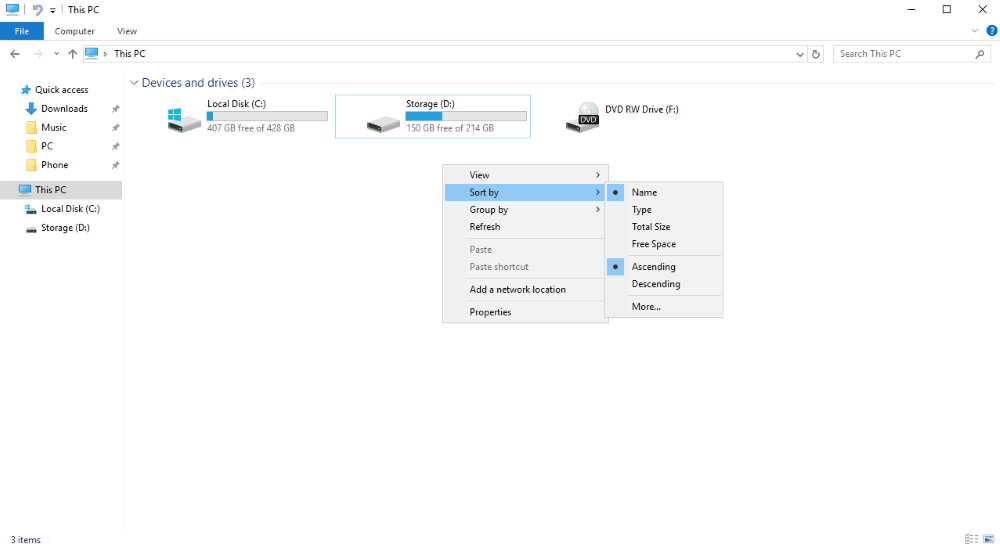Image resolution: width=1000 pixels, height=548 pixels.
Task: Open the File tab
Action: click(x=22, y=31)
